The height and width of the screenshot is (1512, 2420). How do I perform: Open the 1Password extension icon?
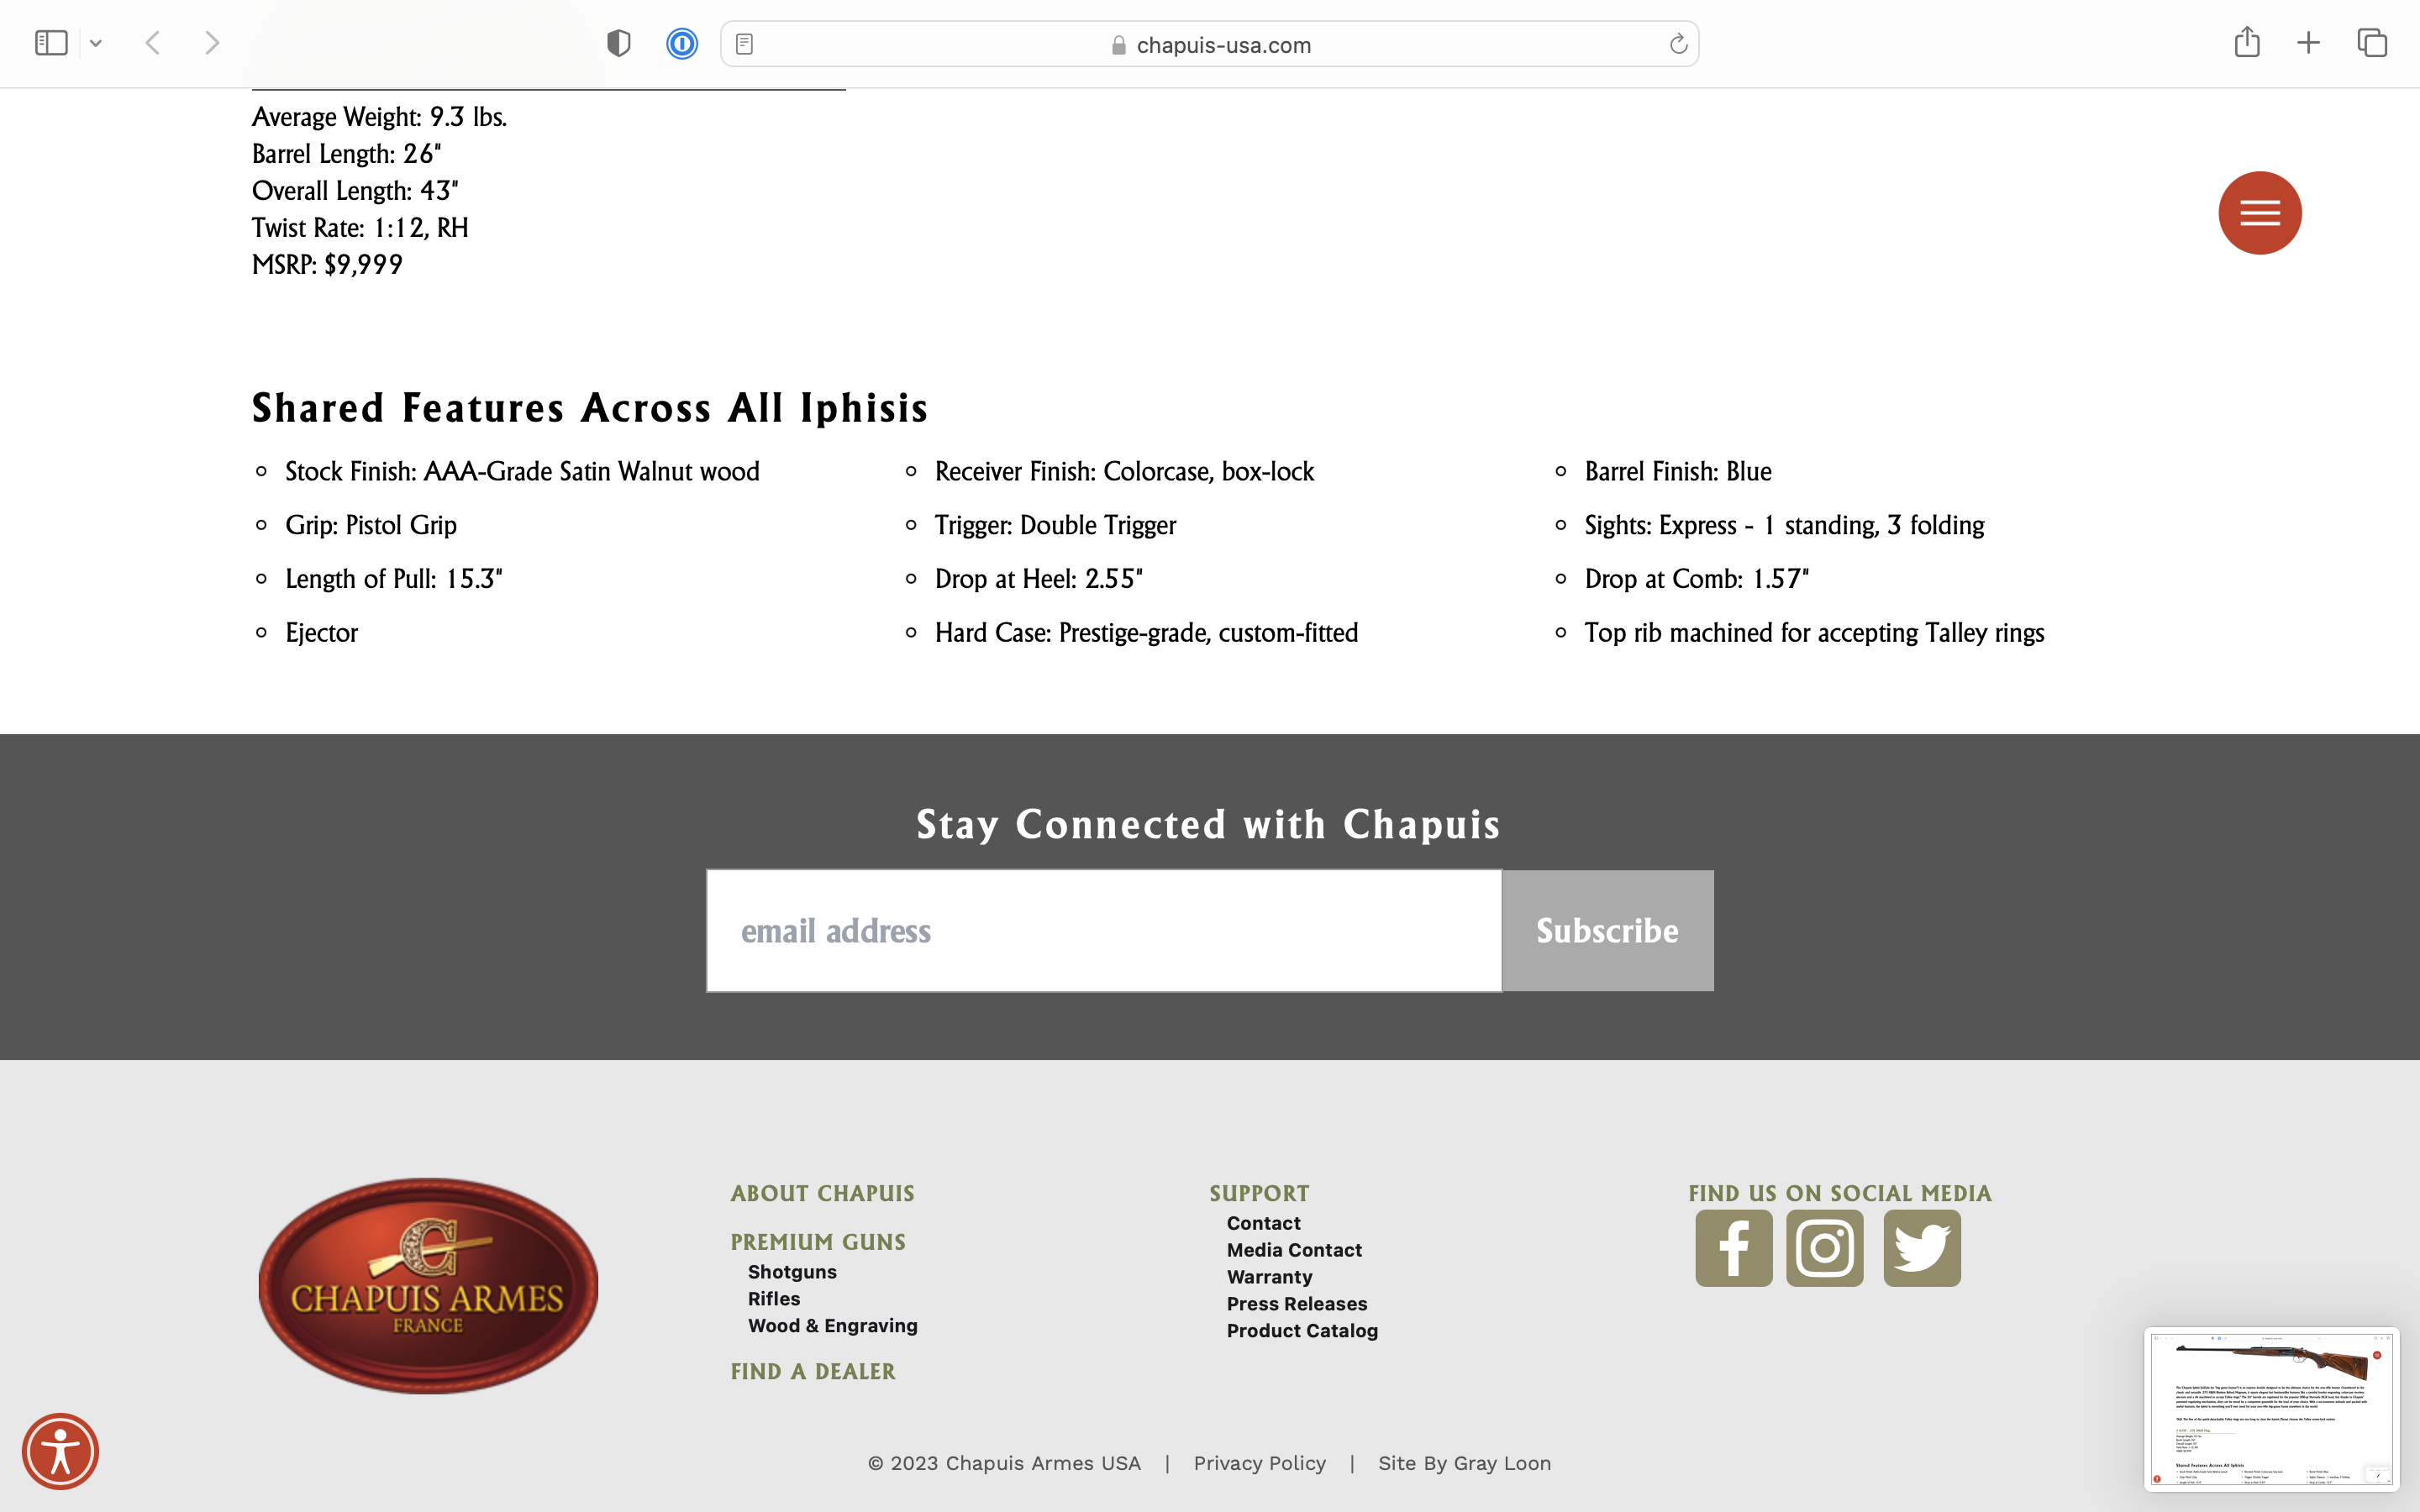point(682,43)
